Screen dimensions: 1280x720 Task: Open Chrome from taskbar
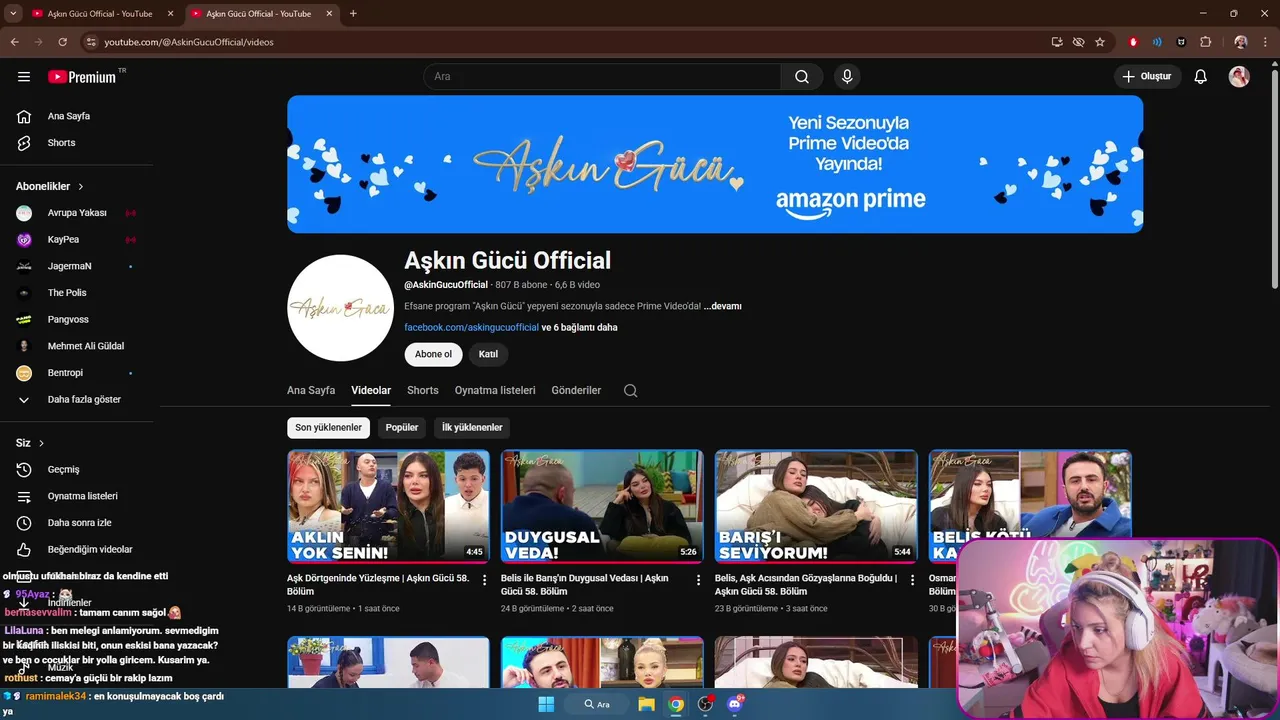point(676,704)
